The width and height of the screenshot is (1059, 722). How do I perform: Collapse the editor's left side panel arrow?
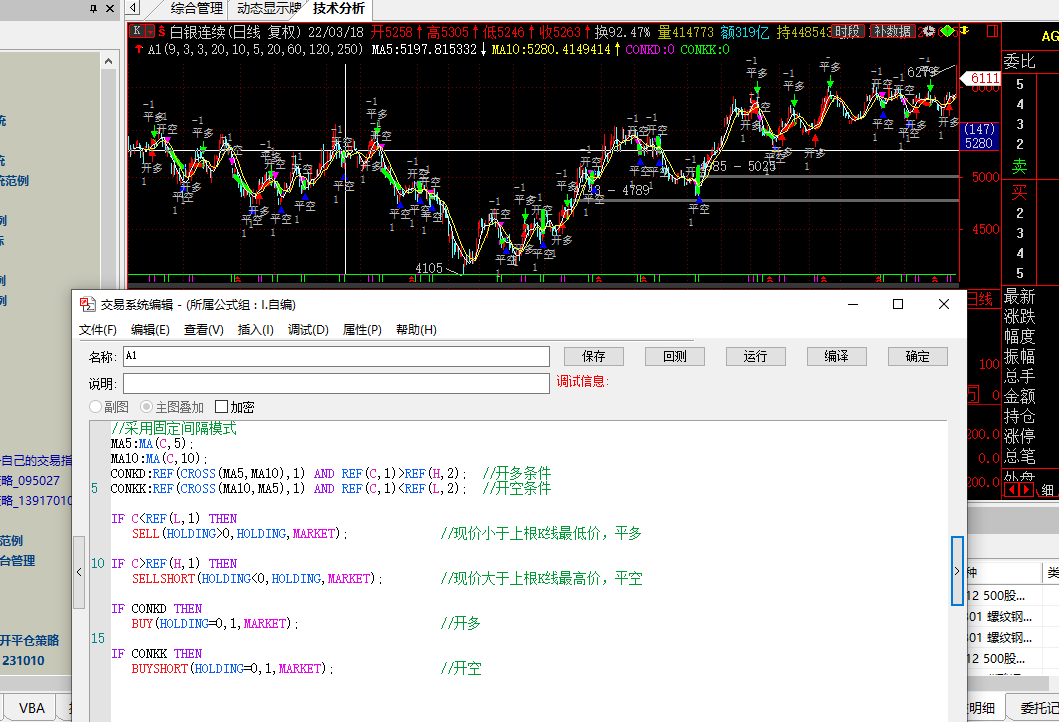pos(79,572)
